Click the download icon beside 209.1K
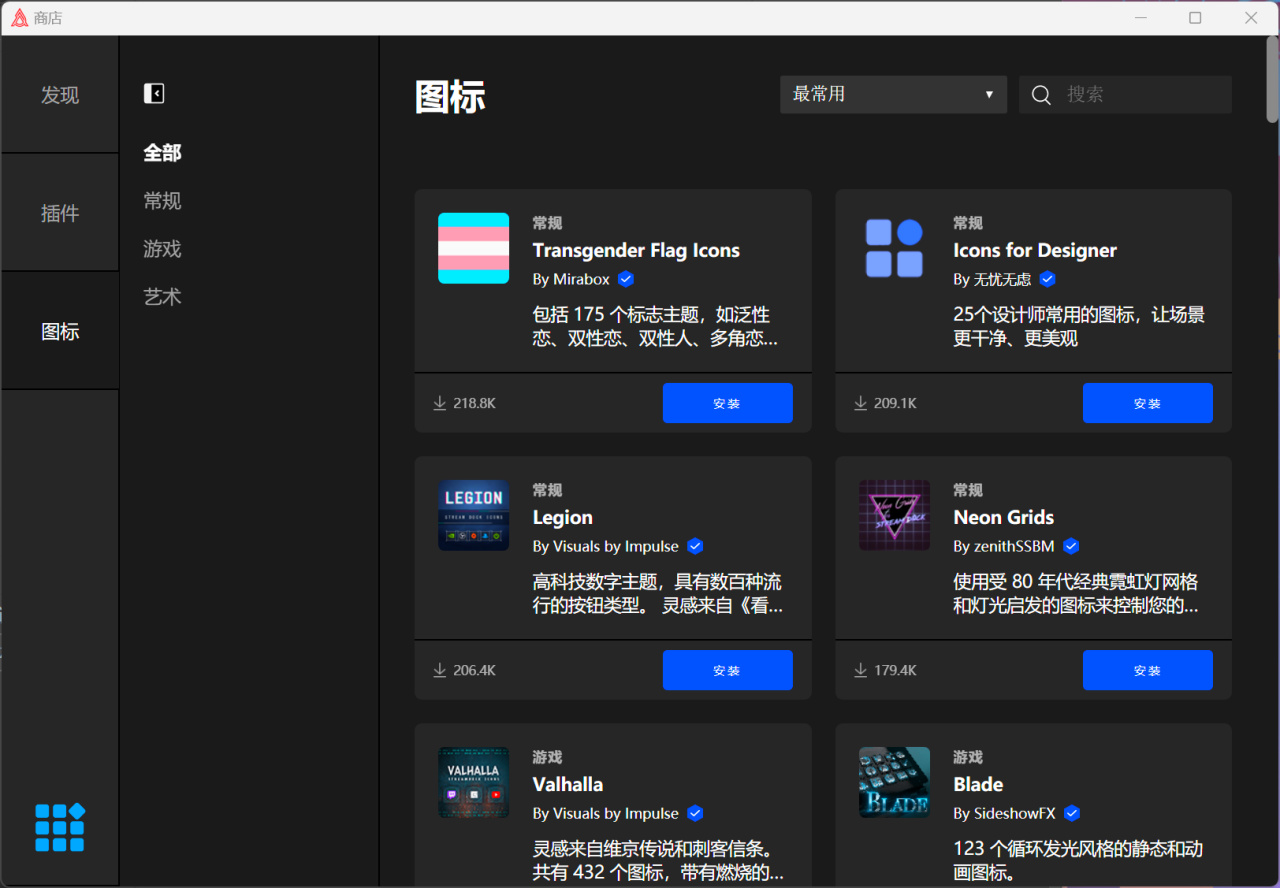 point(860,403)
